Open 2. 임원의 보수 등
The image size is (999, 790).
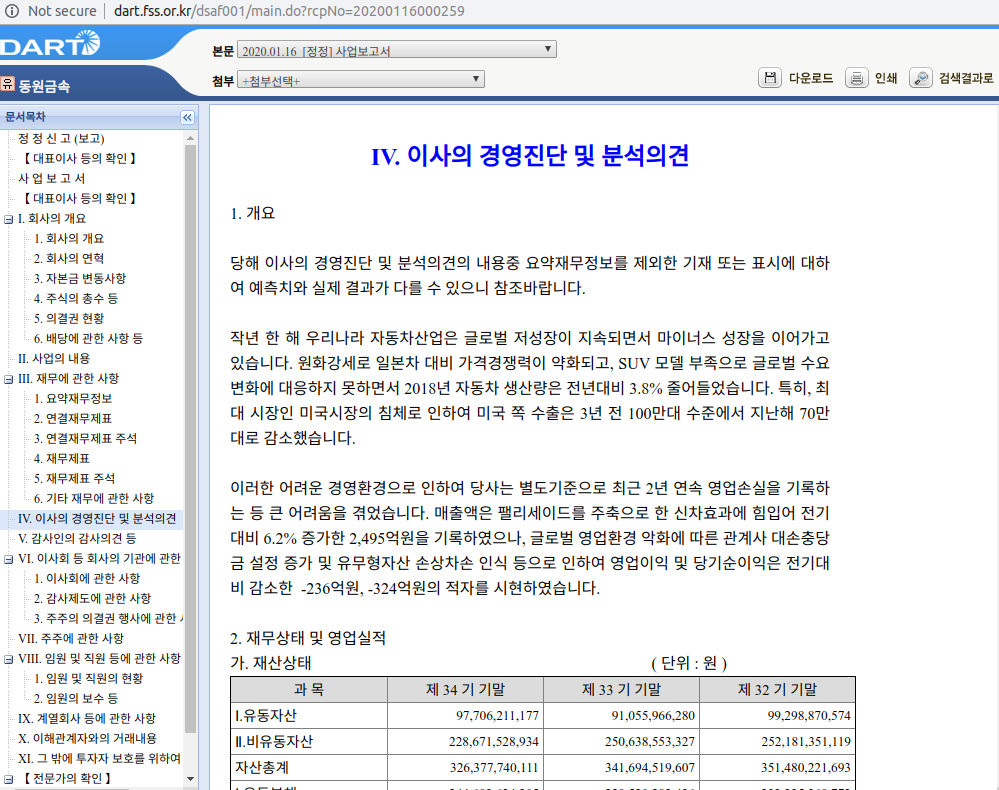pos(76,698)
